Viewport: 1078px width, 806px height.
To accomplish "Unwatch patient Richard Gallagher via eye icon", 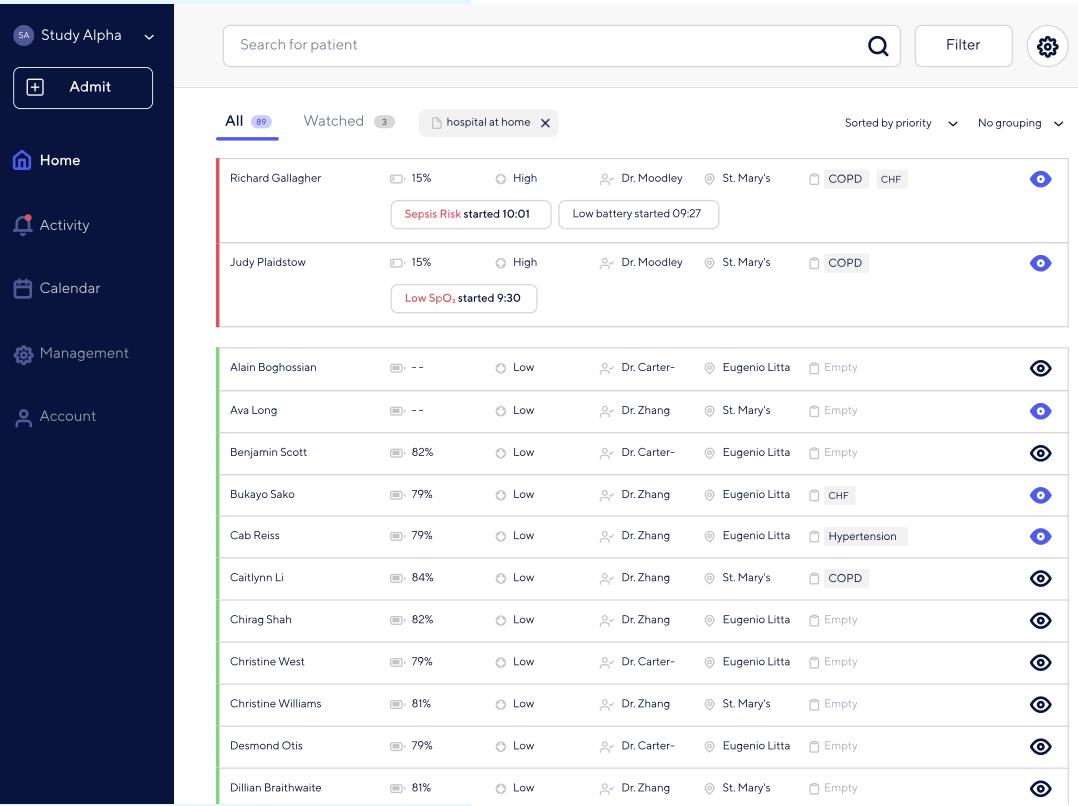I will point(1040,179).
